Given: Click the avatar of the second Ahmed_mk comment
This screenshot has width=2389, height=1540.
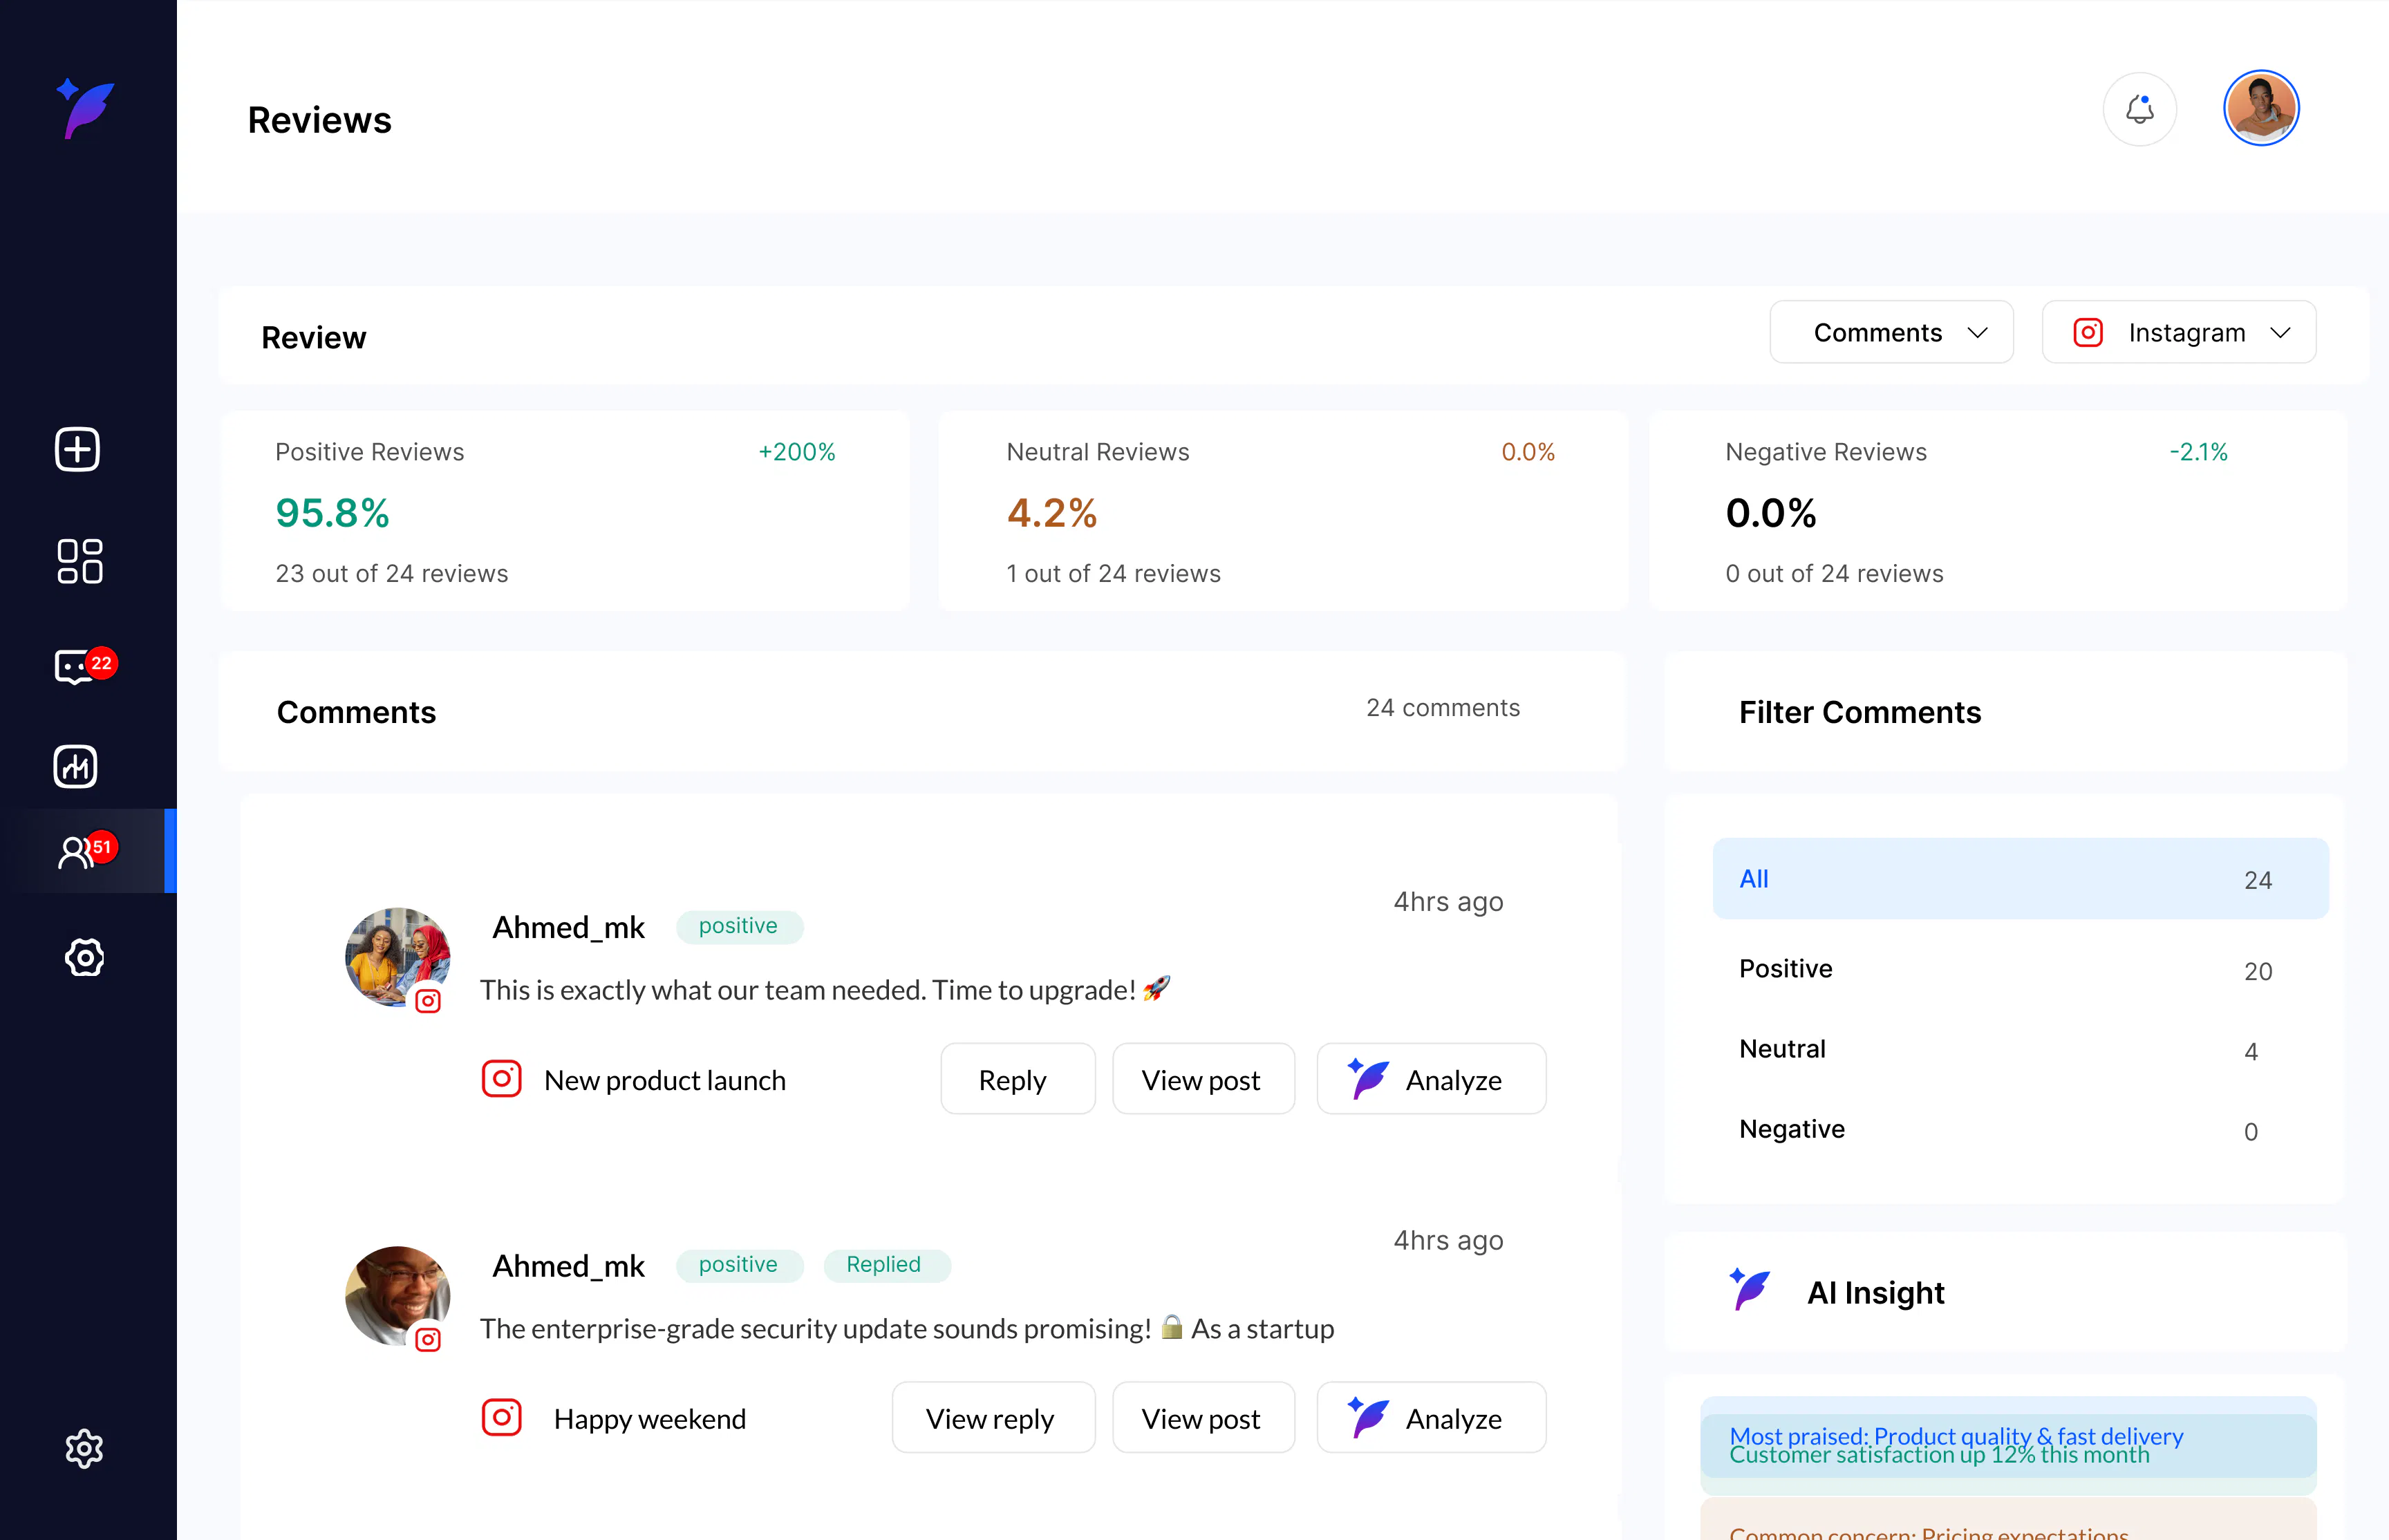Looking at the screenshot, I should [x=397, y=1296].
